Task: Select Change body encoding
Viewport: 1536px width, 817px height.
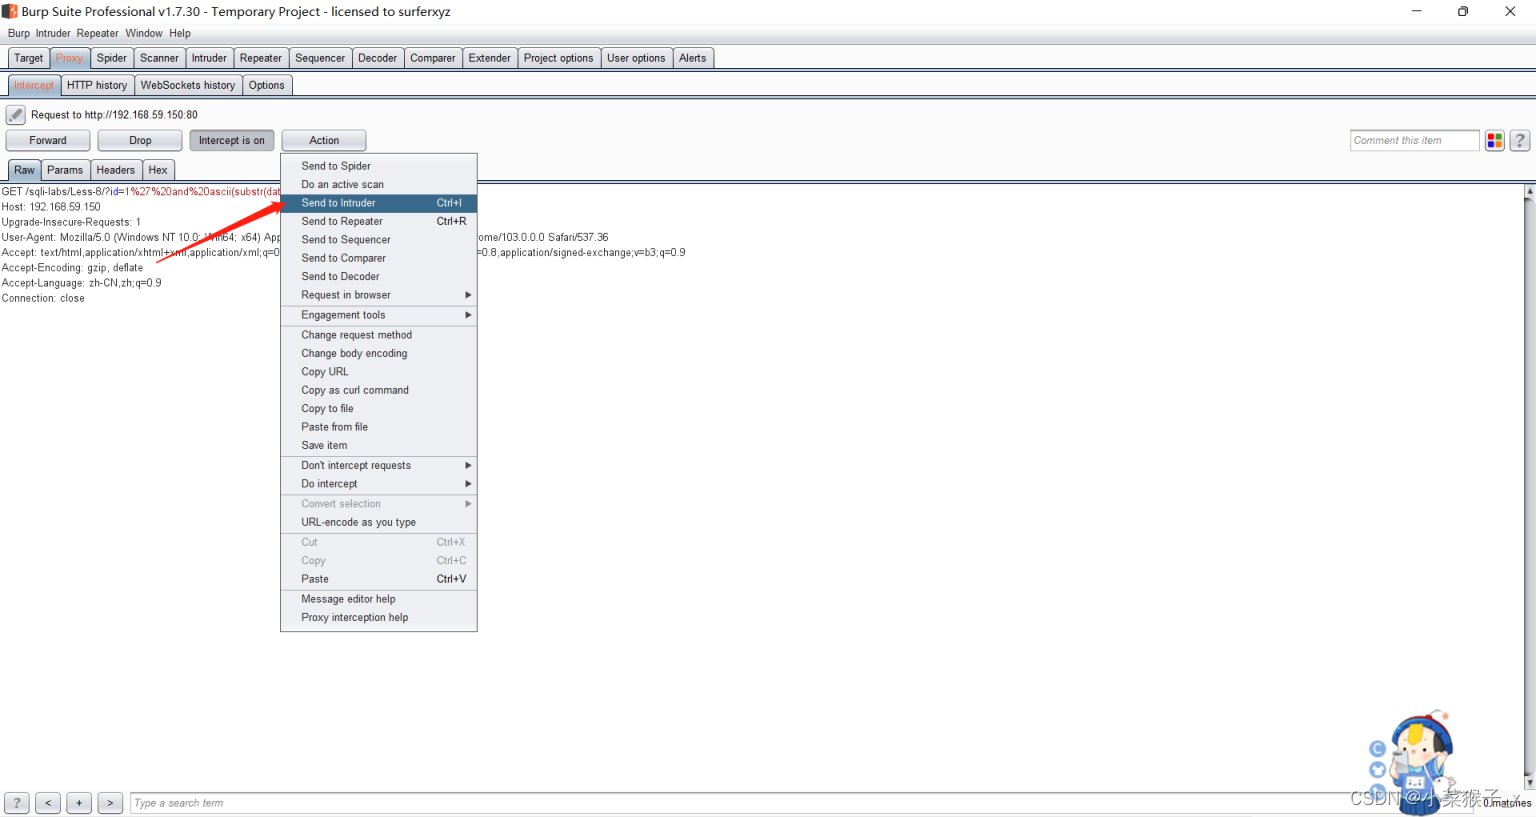Action: click(x=379, y=354)
